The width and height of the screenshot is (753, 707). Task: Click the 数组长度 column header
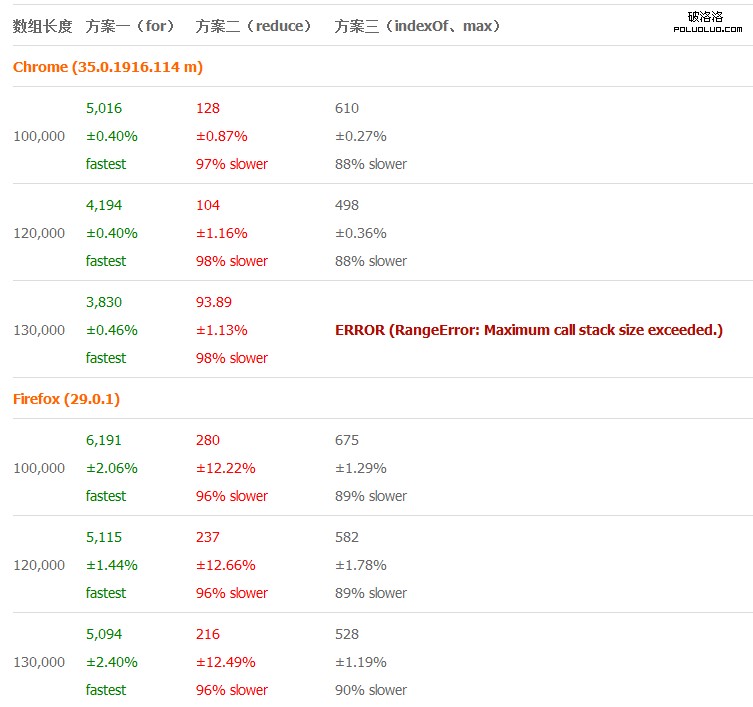(42, 26)
